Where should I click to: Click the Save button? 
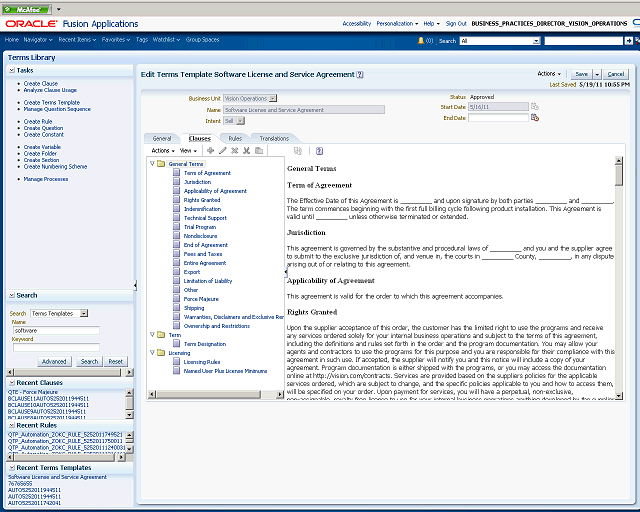coord(582,74)
